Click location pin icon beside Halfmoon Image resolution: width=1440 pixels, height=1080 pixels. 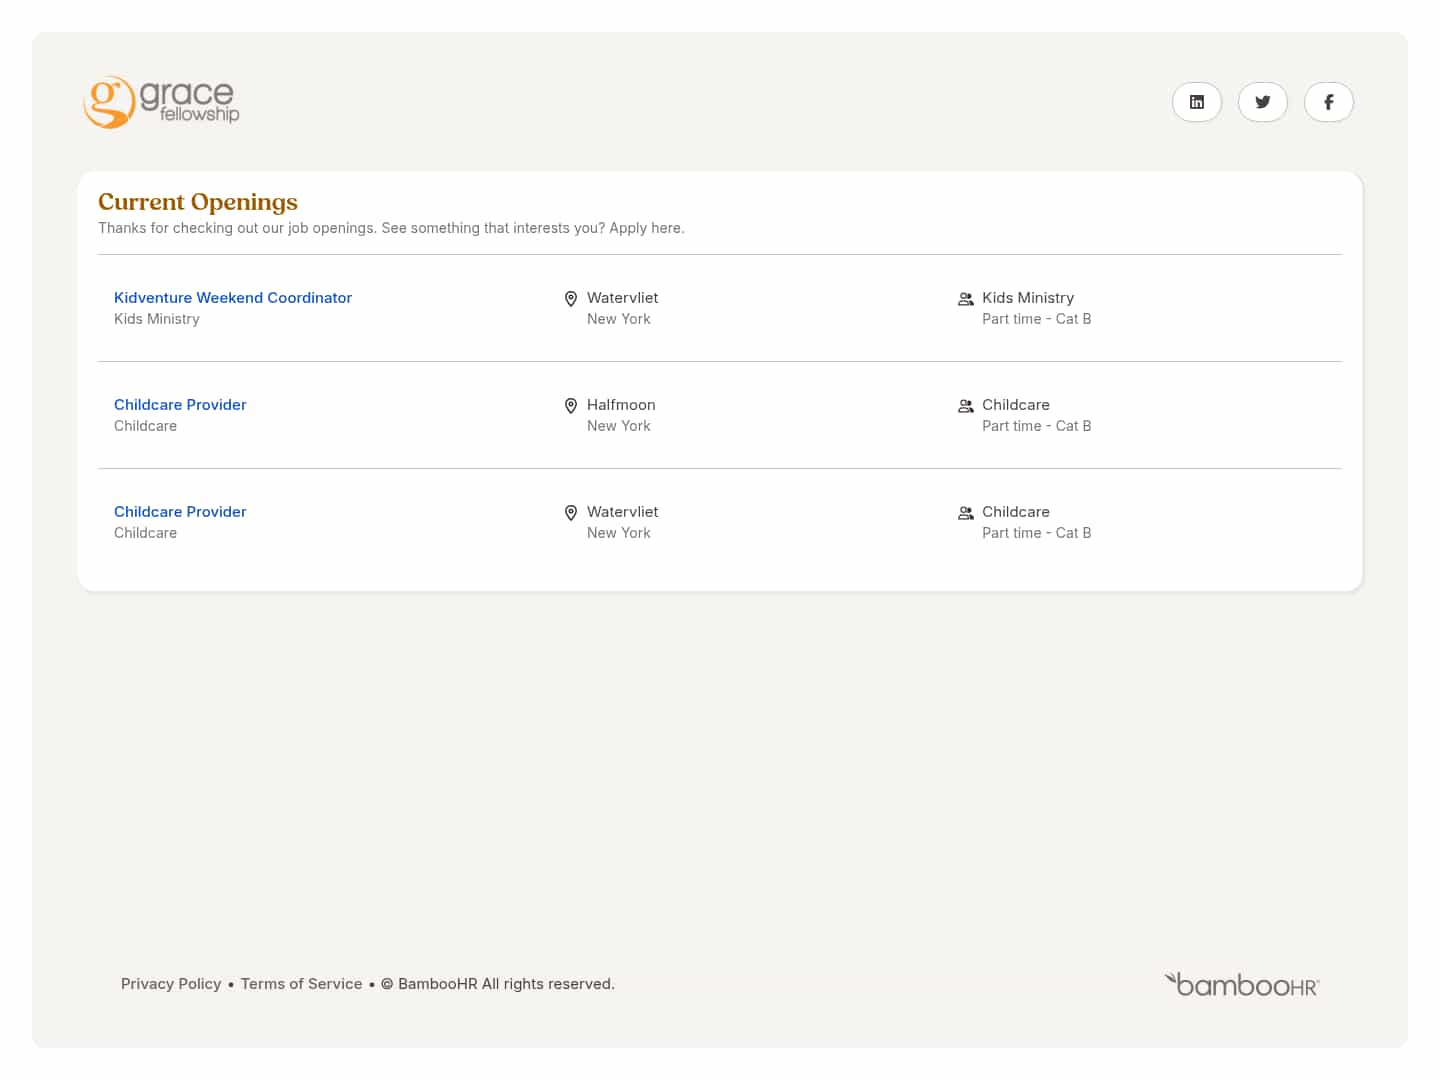(571, 406)
